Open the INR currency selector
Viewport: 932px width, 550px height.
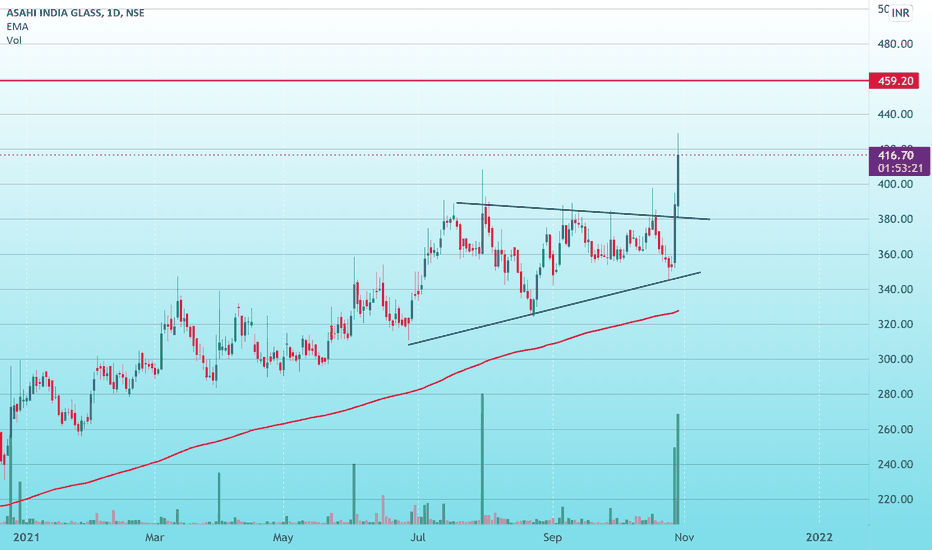point(900,12)
